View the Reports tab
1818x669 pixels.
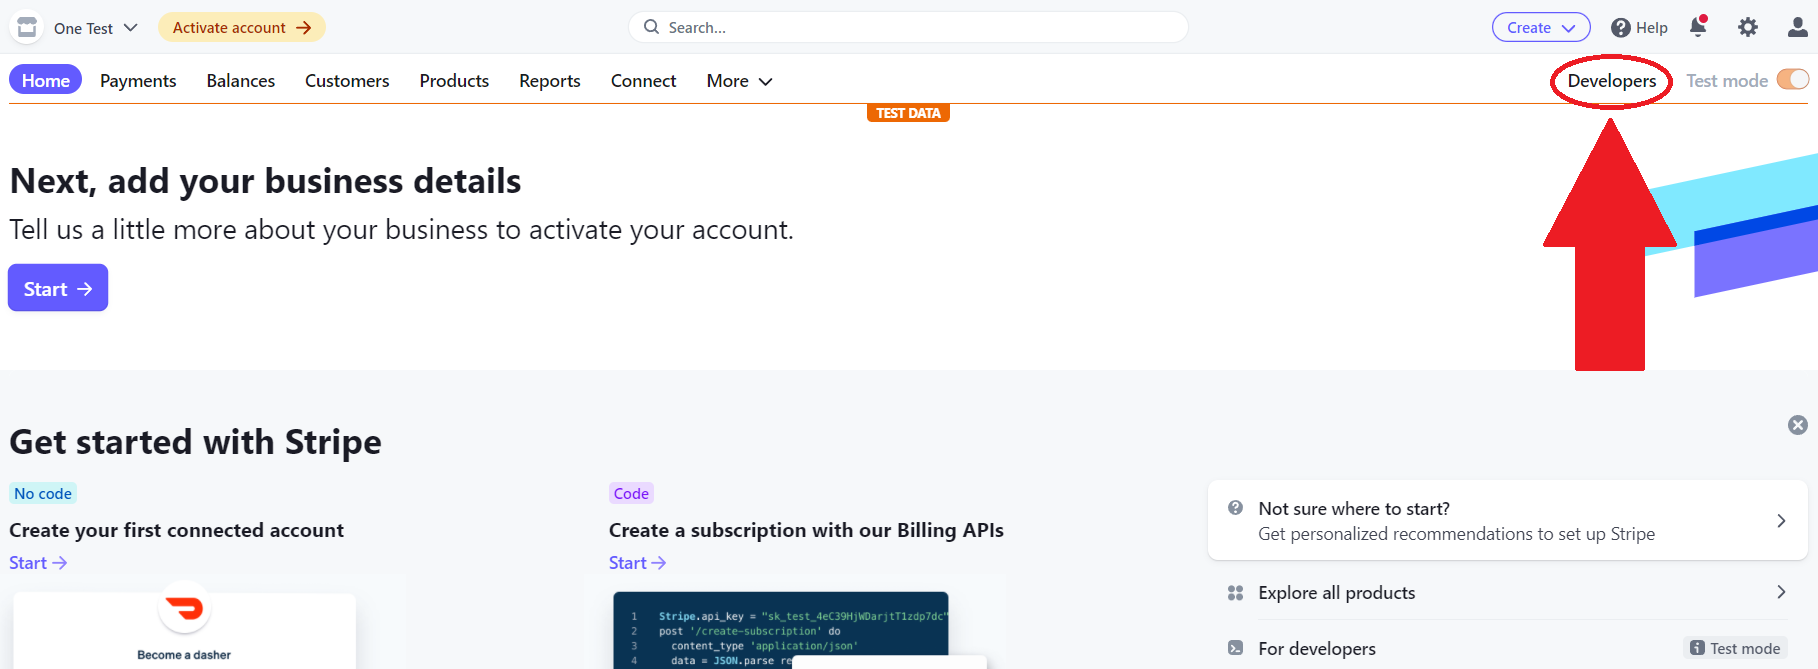point(550,81)
